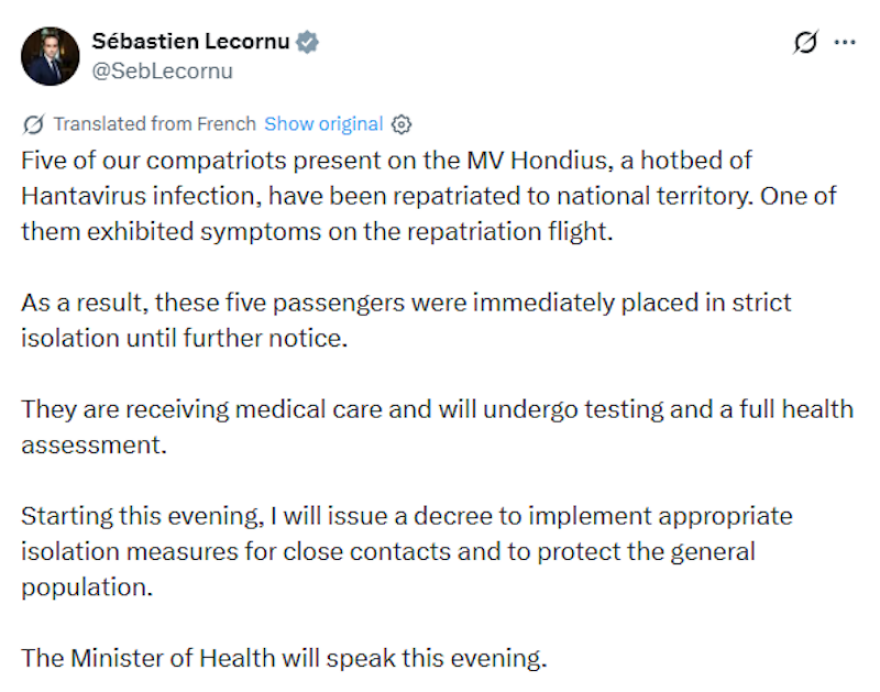Visit the @SebLecornu handle link
The image size is (880, 692).
(x=162, y=71)
